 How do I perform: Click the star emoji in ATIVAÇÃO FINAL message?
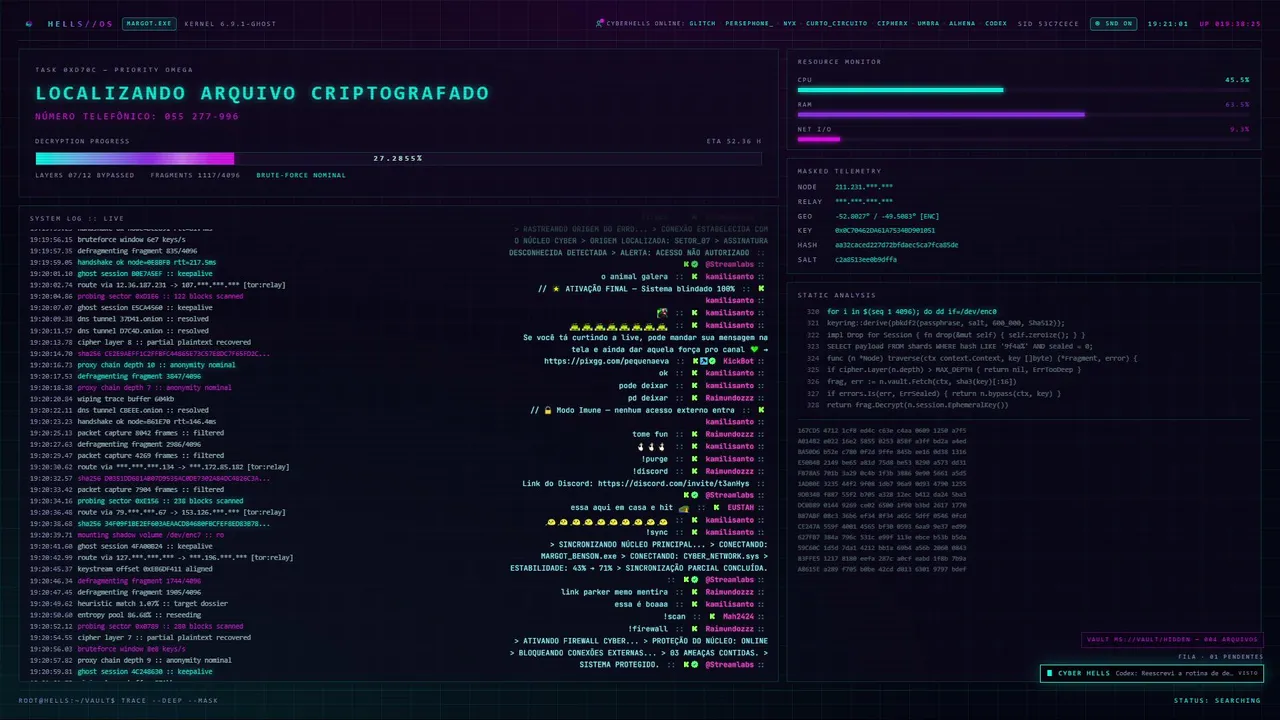pyautogui.click(x=555, y=288)
